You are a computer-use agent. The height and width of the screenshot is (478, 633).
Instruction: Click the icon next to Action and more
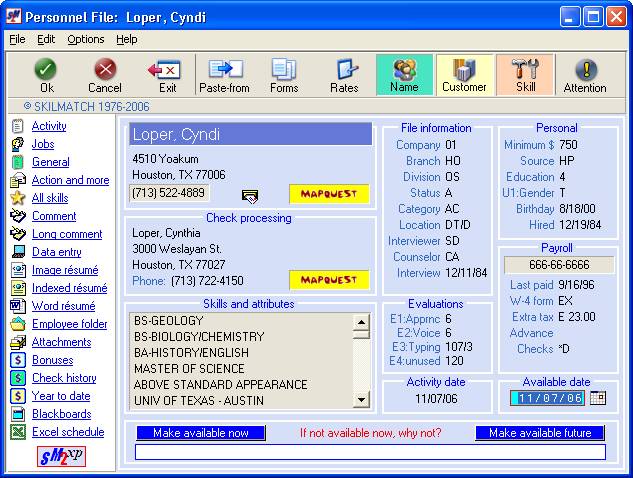(18, 180)
